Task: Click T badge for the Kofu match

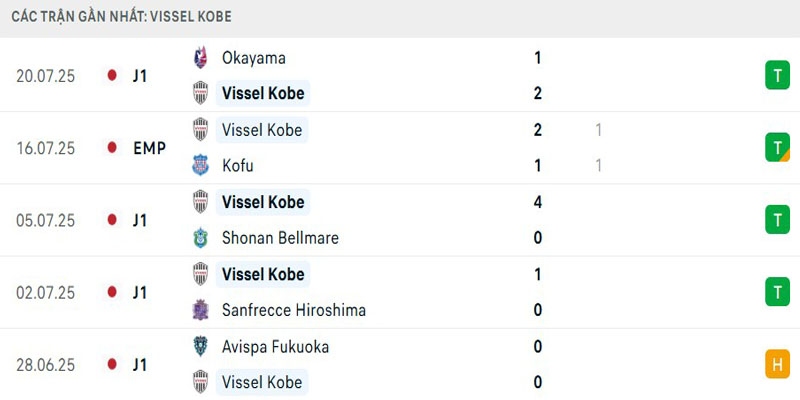Action: [777, 148]
